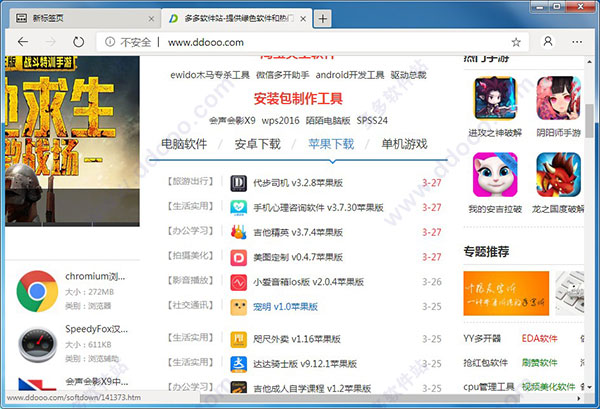Click the 美图定制 app icon

pyautogui.click(x=238, y=257)
